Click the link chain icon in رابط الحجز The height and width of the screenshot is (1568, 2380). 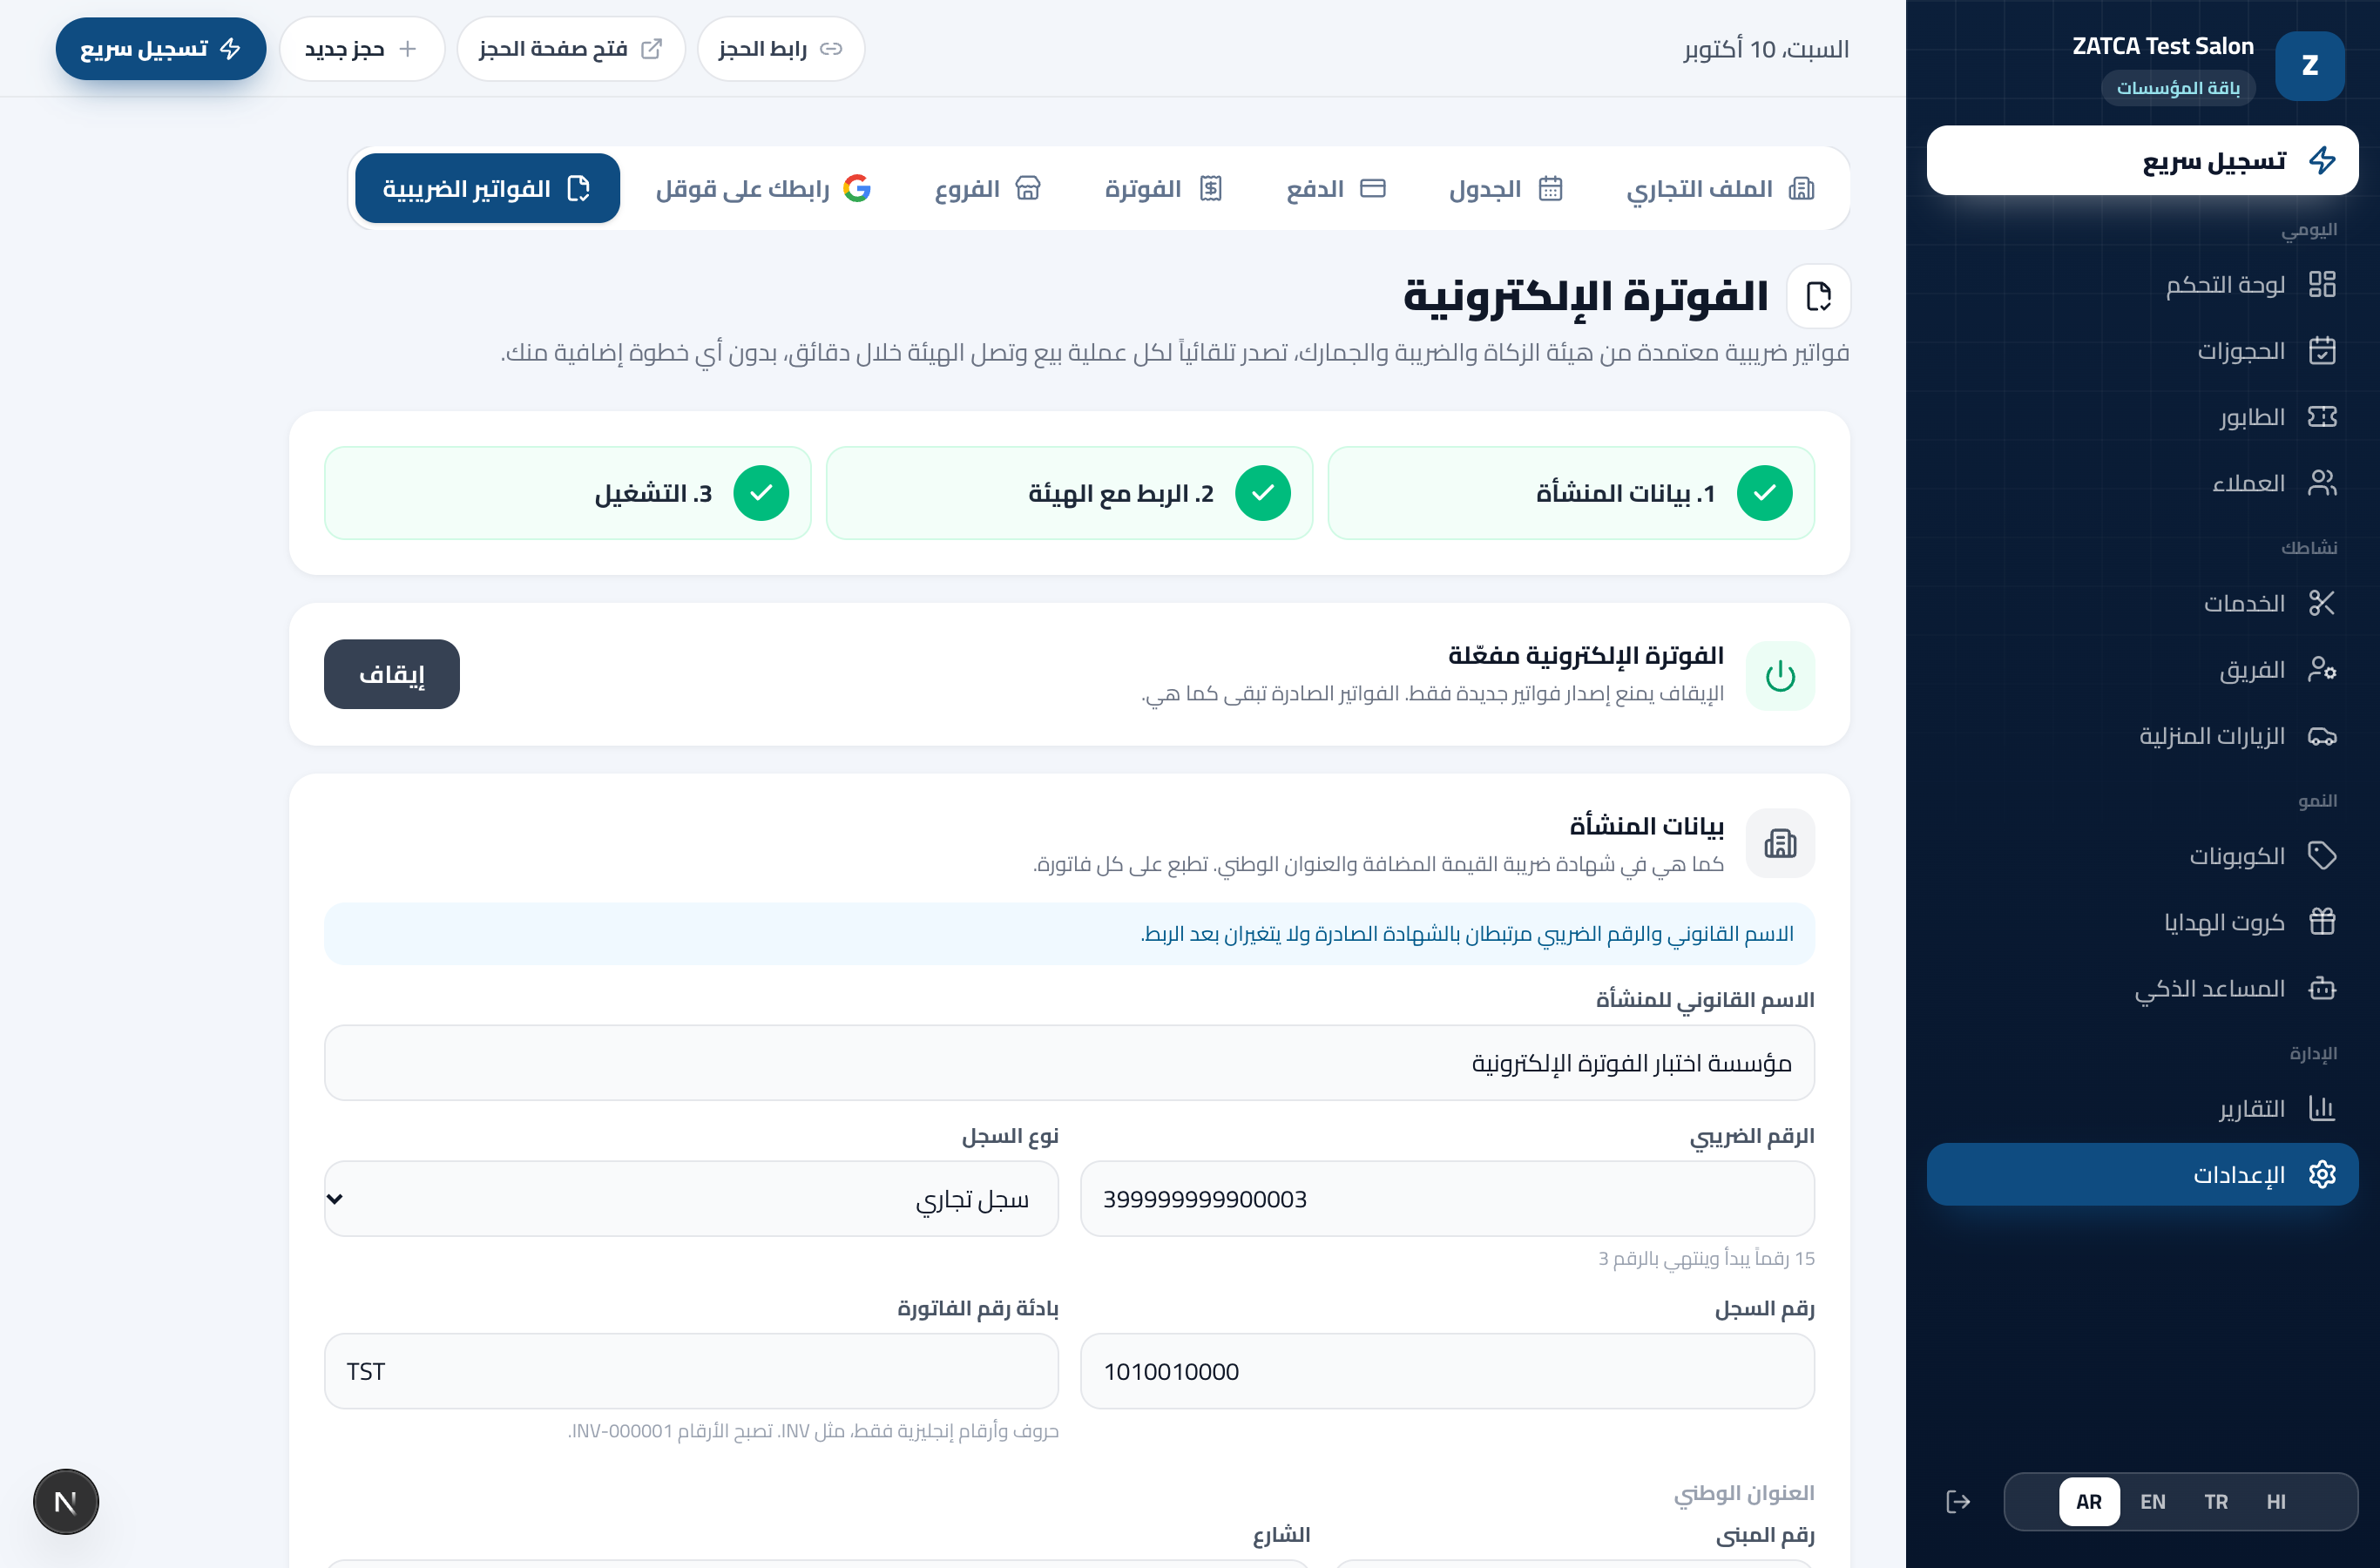pos(830,49)
